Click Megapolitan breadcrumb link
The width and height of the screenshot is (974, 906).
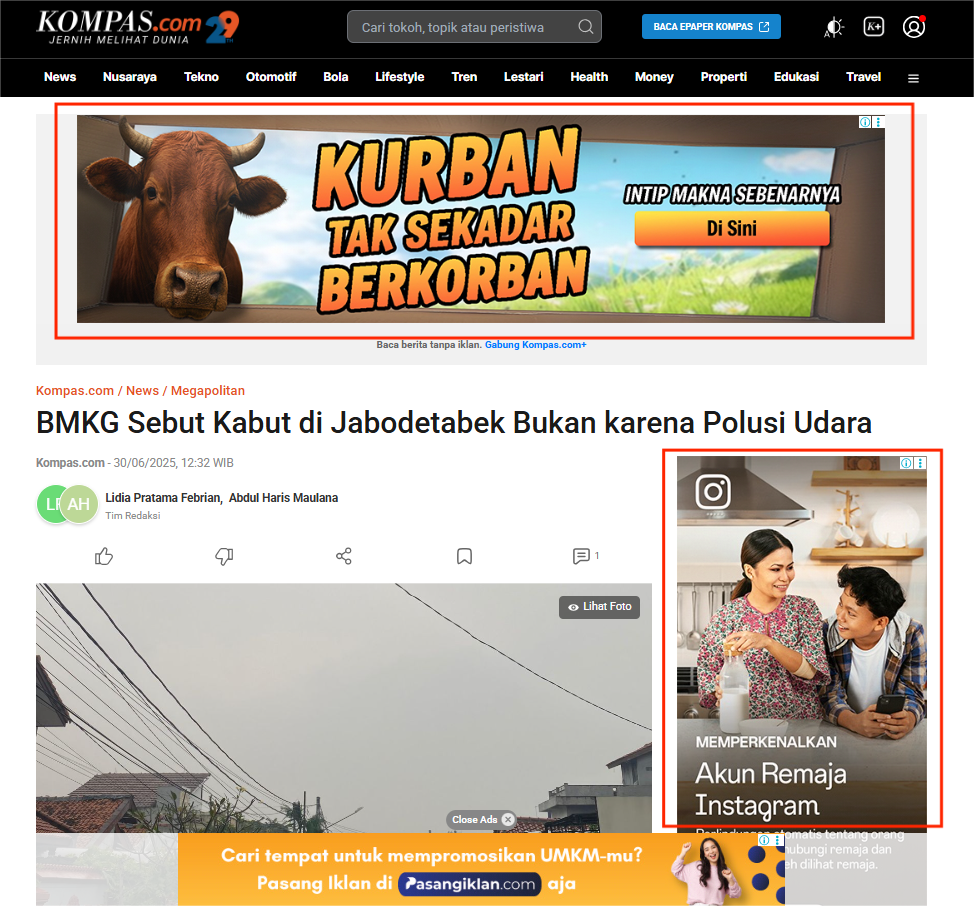coord(207,391)
